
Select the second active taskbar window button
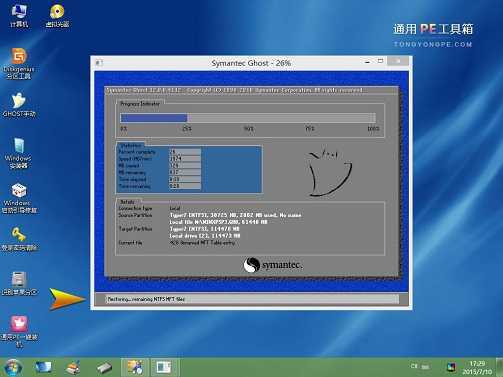click(164, 367)
